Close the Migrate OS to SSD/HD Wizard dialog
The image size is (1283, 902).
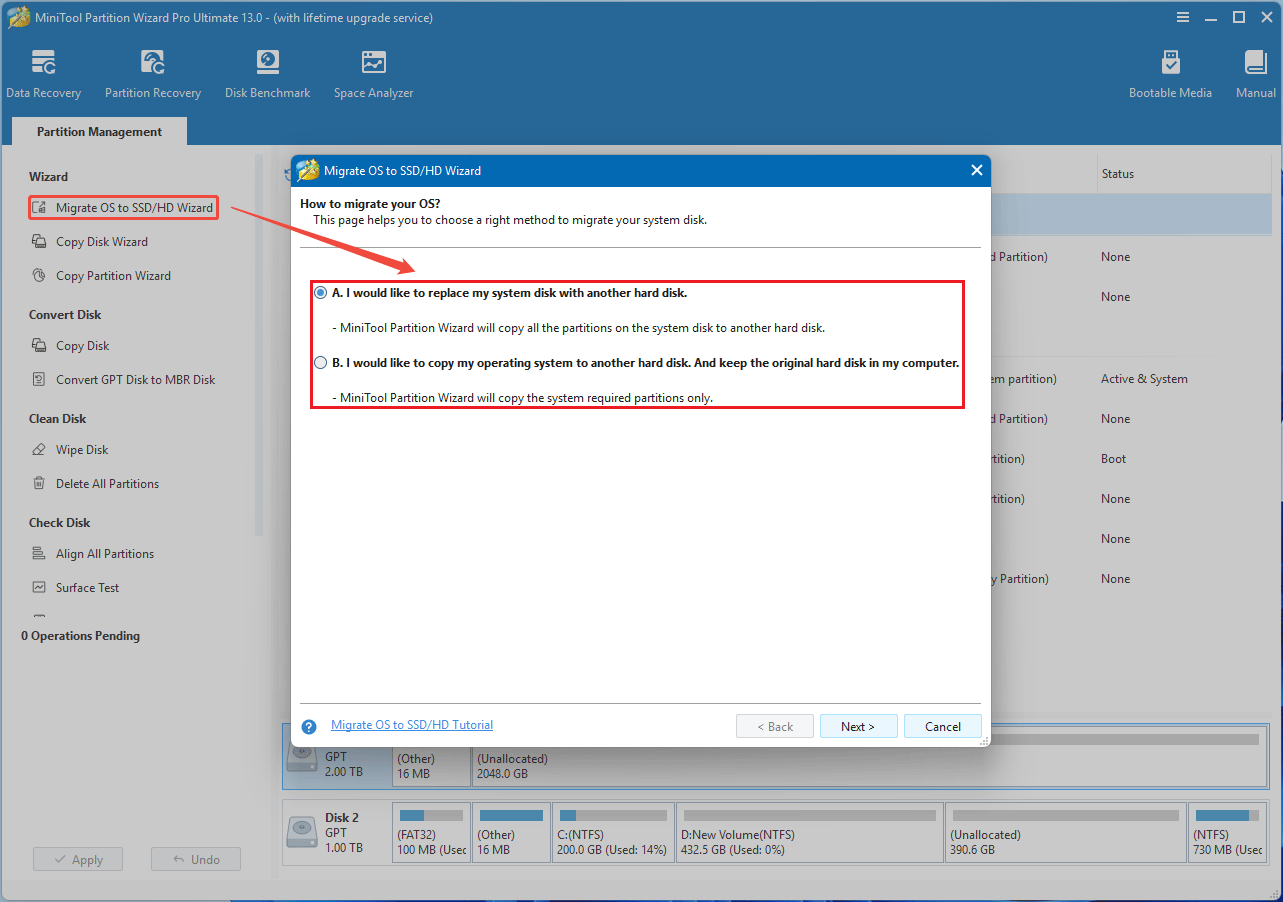point(977,171)
